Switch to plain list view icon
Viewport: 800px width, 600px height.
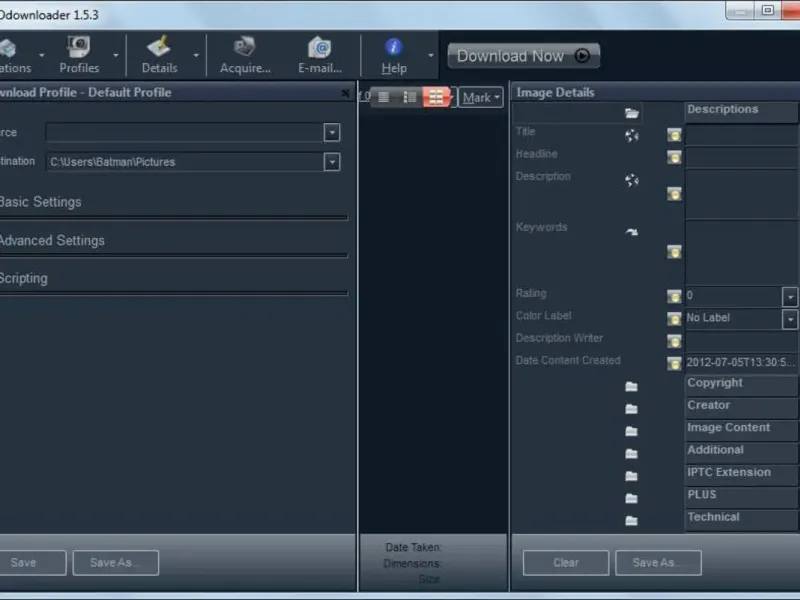tap(384, 97)
